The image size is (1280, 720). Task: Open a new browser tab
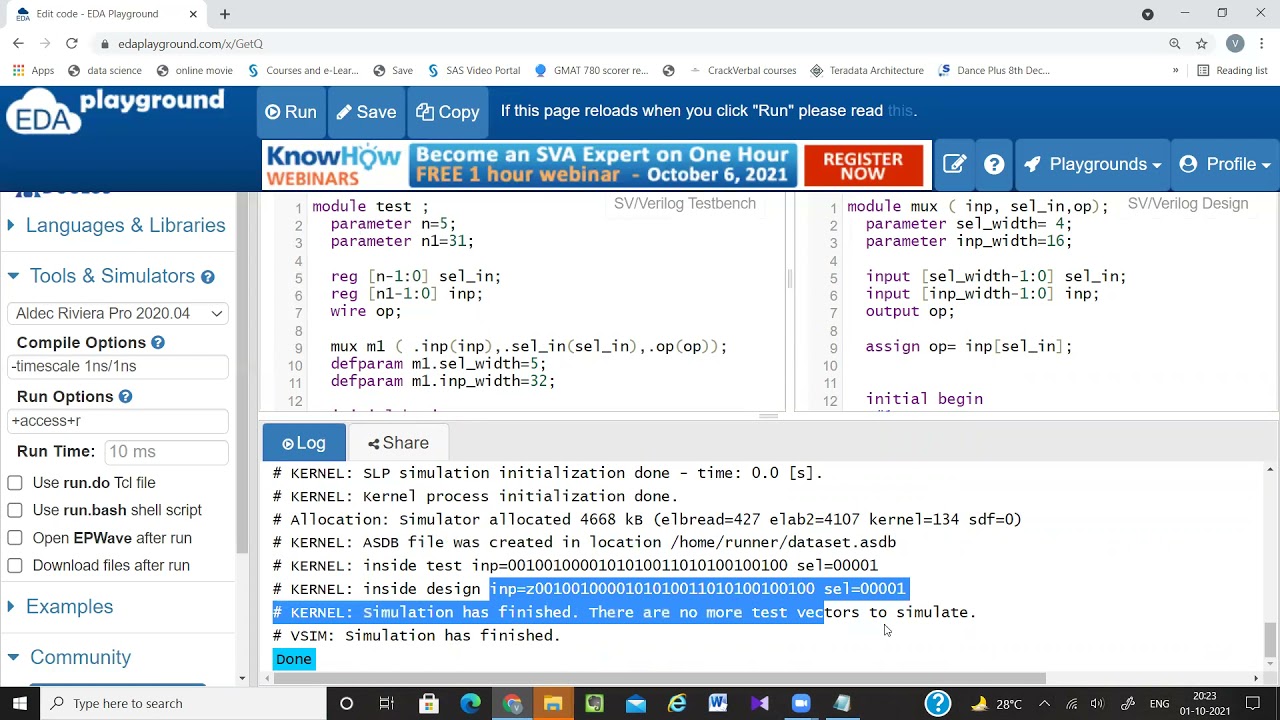coord(225,14)
